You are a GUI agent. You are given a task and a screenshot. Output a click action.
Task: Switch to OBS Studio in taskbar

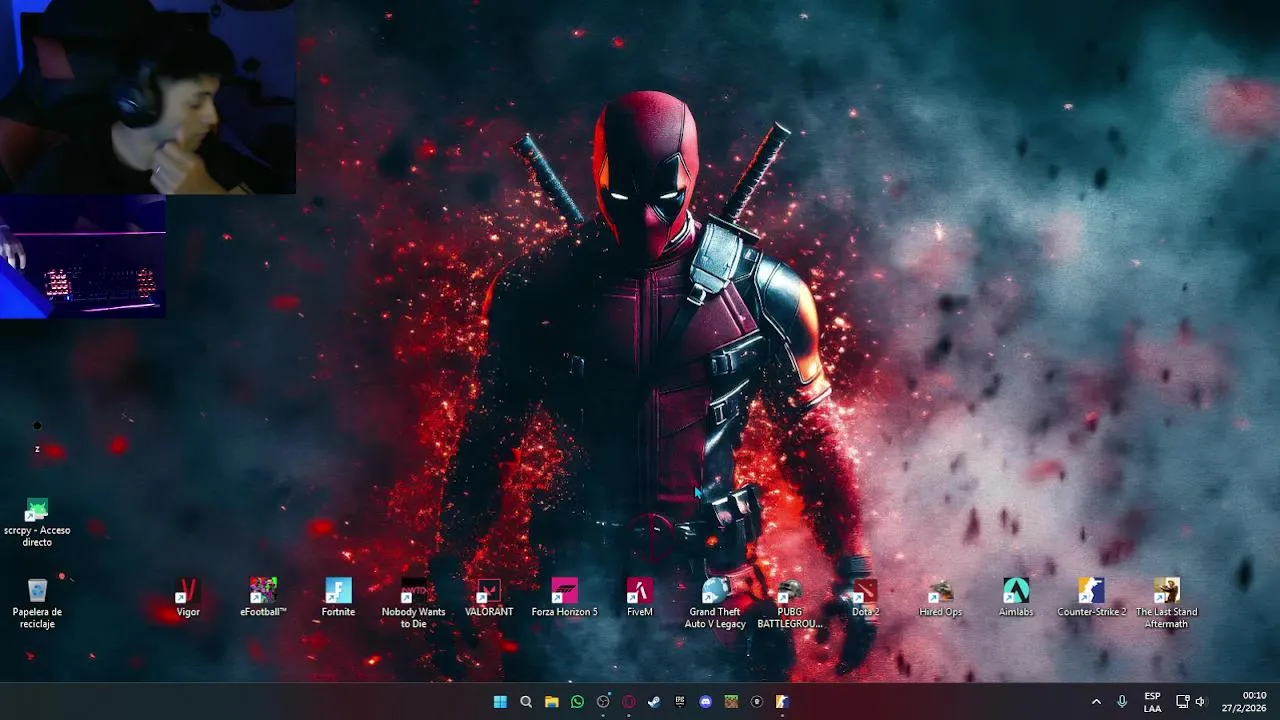click(603, 702)
